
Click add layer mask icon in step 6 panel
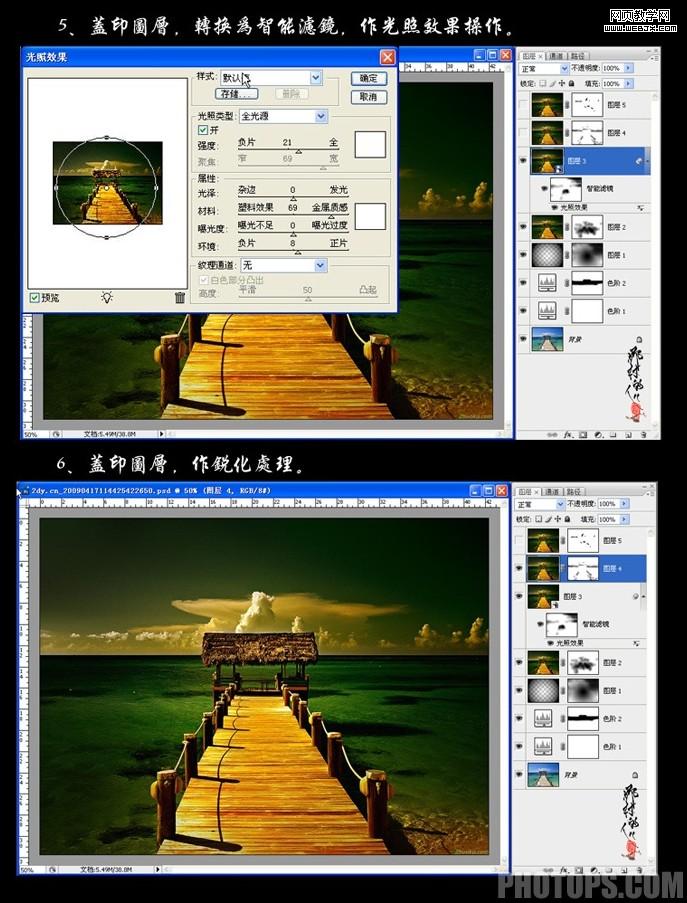point(579,870)
